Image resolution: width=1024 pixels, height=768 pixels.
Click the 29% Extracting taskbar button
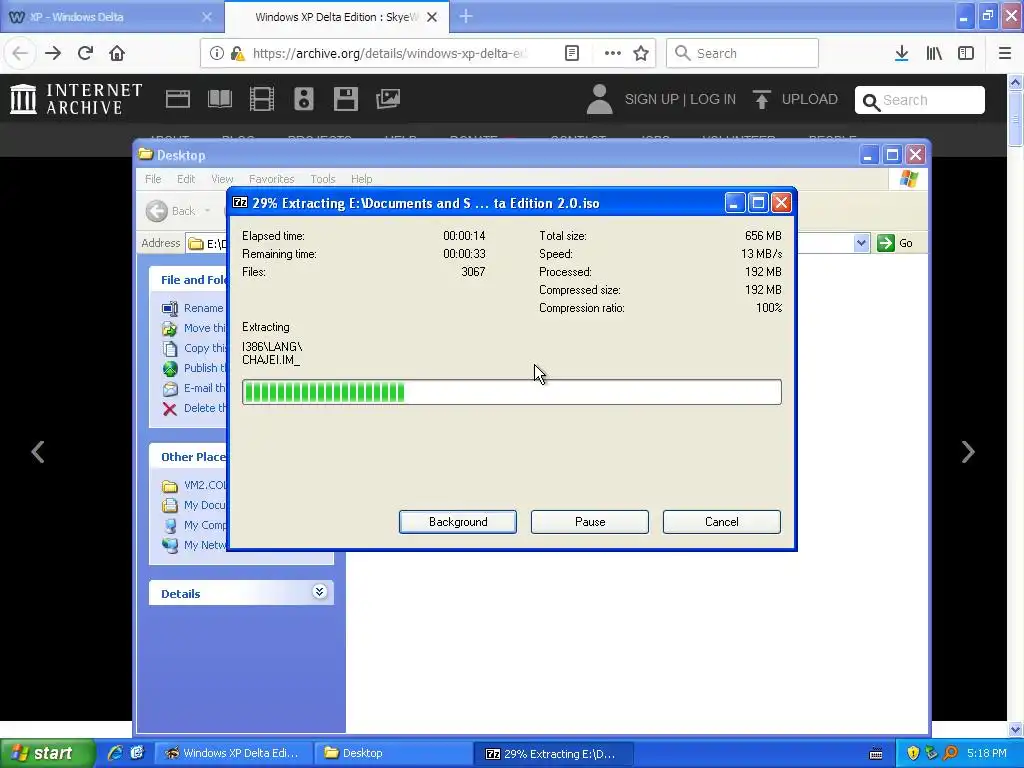[x=553, y=753]
